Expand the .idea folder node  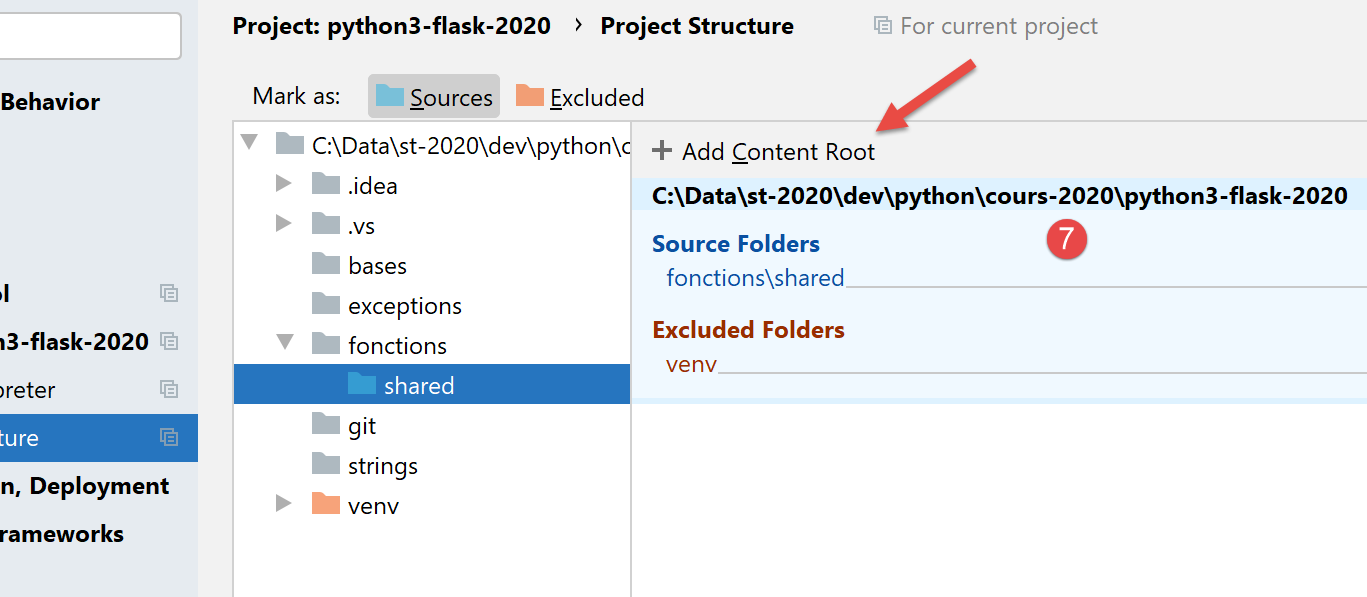(284, 184)
